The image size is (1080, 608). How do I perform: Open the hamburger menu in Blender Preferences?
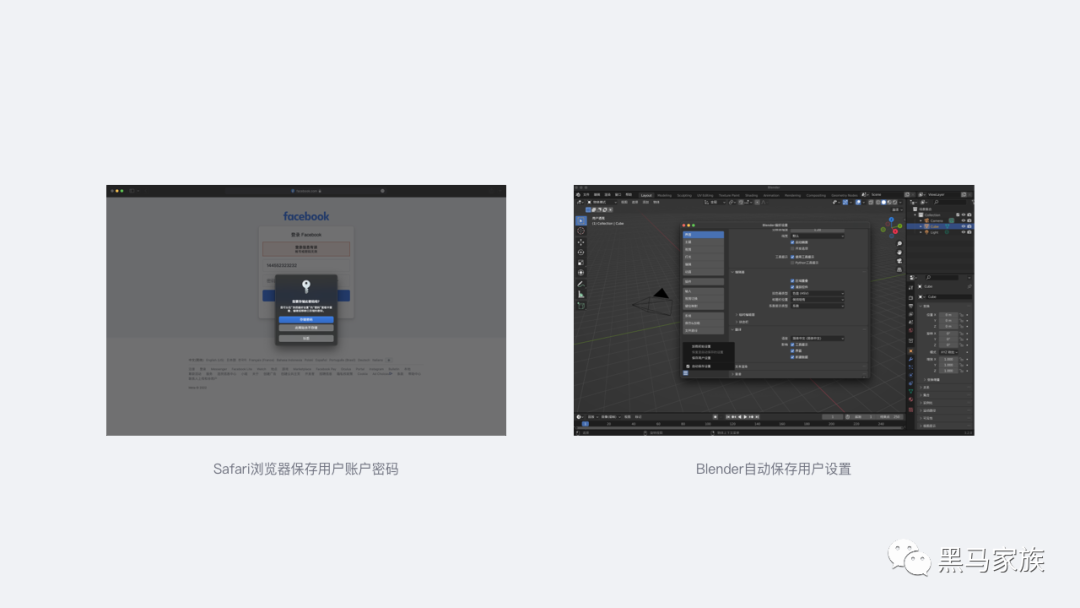(685, 373)
